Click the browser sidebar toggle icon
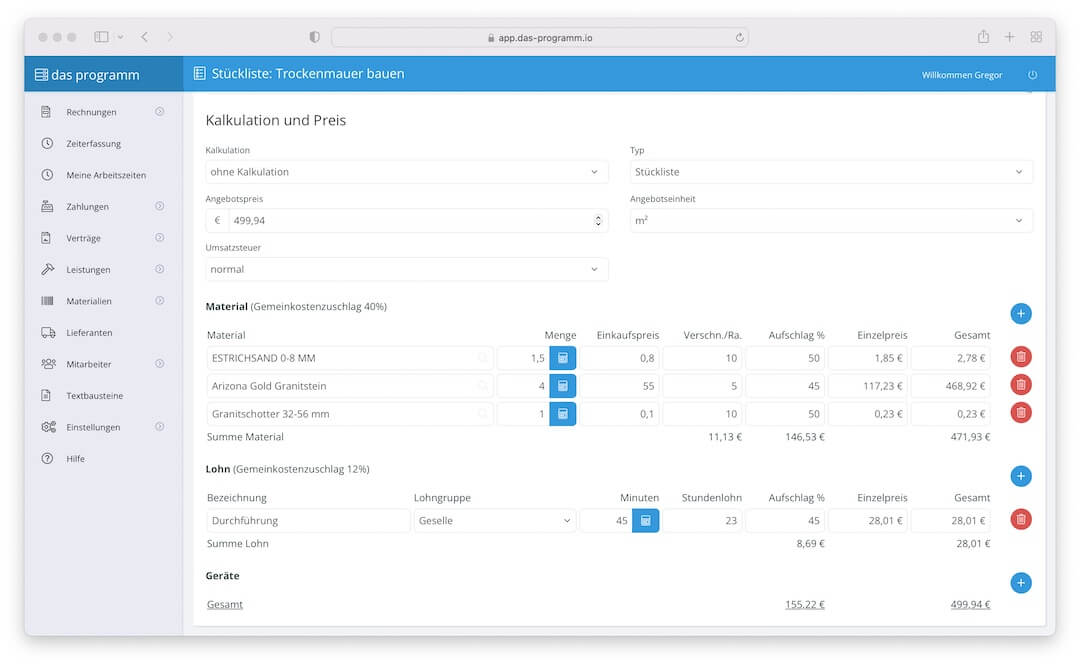This screenshot has height=666, width=1080. (101, 37)
